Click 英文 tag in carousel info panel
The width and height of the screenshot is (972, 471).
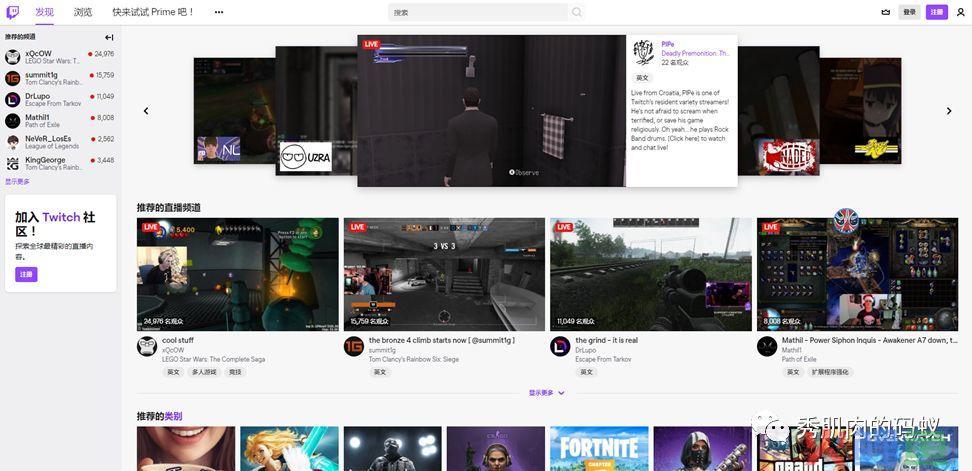(x=643, y=78)
